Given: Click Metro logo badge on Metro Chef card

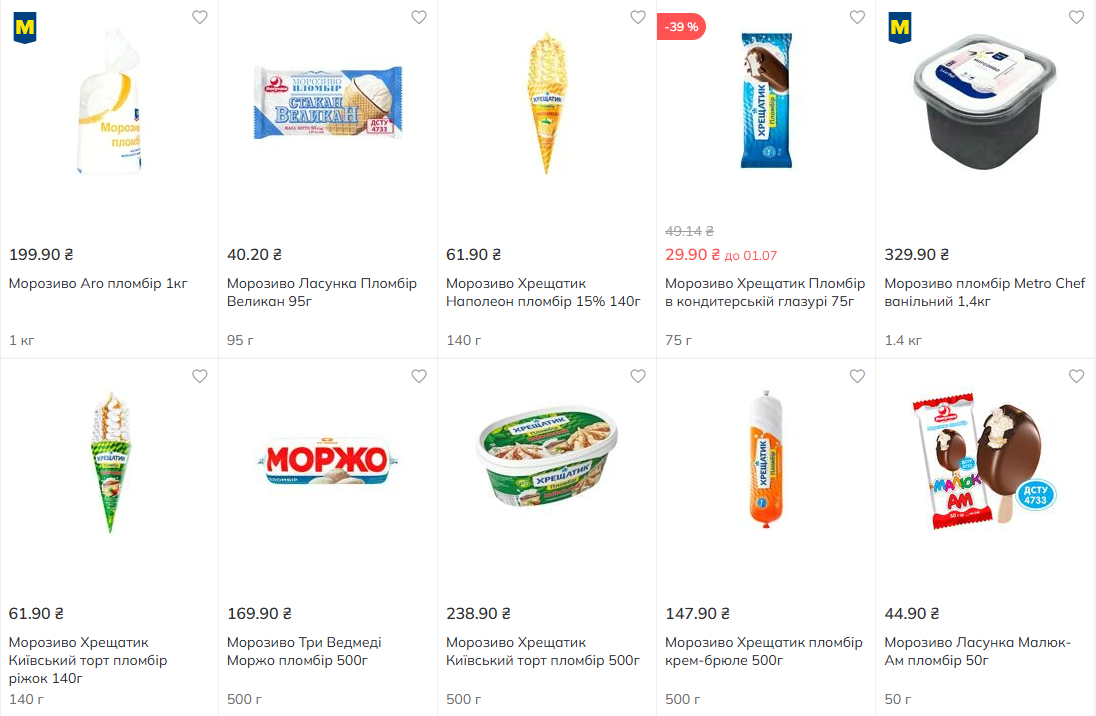Looking at the screenshot, I should (900, 28).
